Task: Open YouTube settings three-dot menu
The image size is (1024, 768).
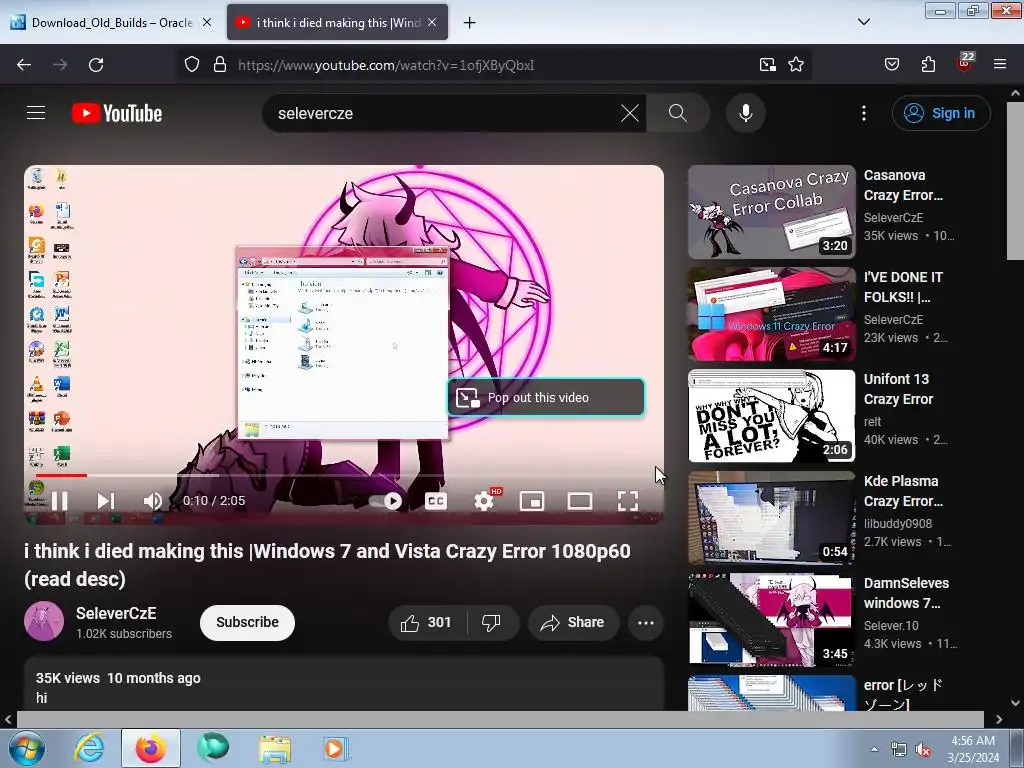Action: coord(863,114)
